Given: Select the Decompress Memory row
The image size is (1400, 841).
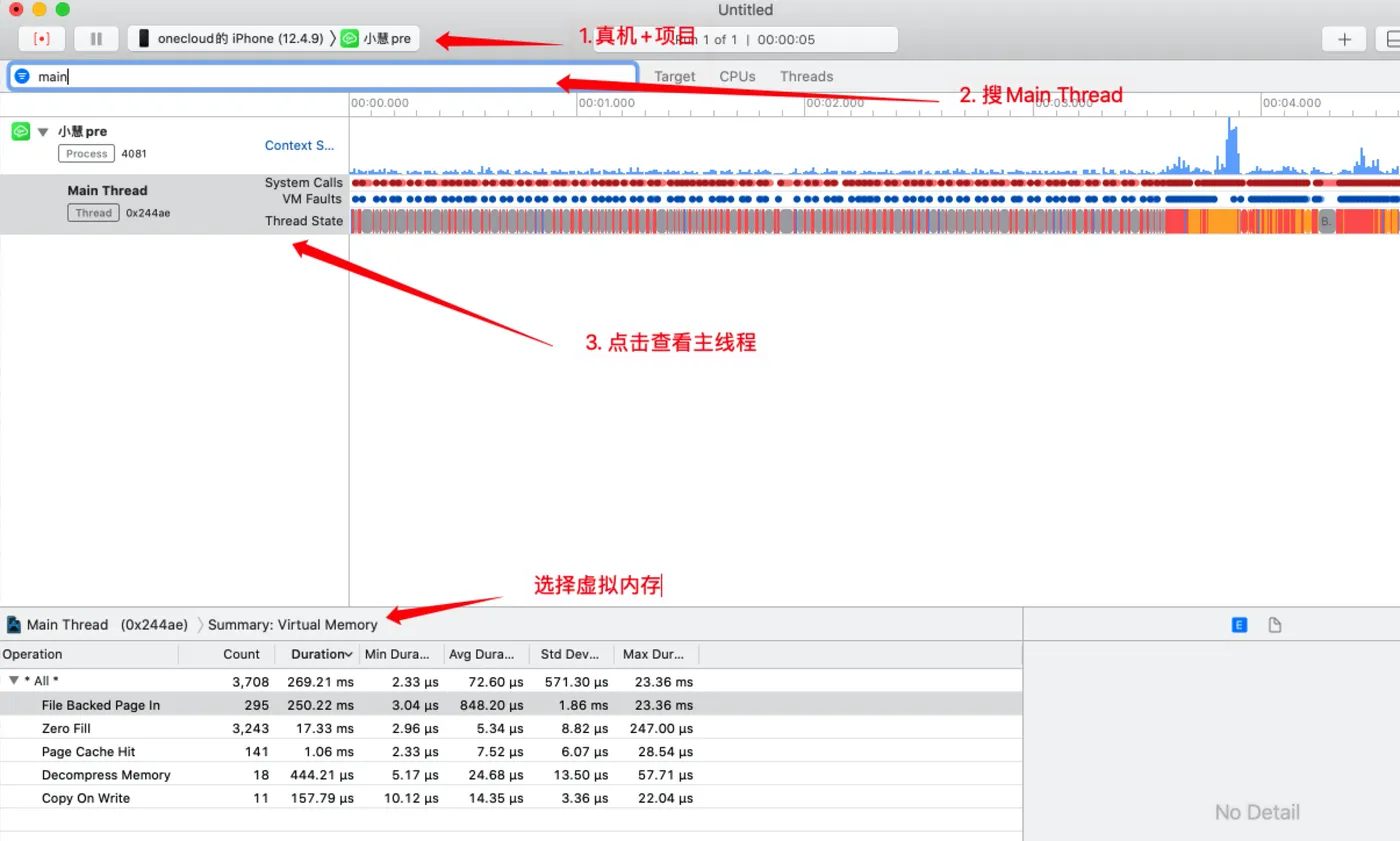Looking at the screenshot, I should point(511,775).
